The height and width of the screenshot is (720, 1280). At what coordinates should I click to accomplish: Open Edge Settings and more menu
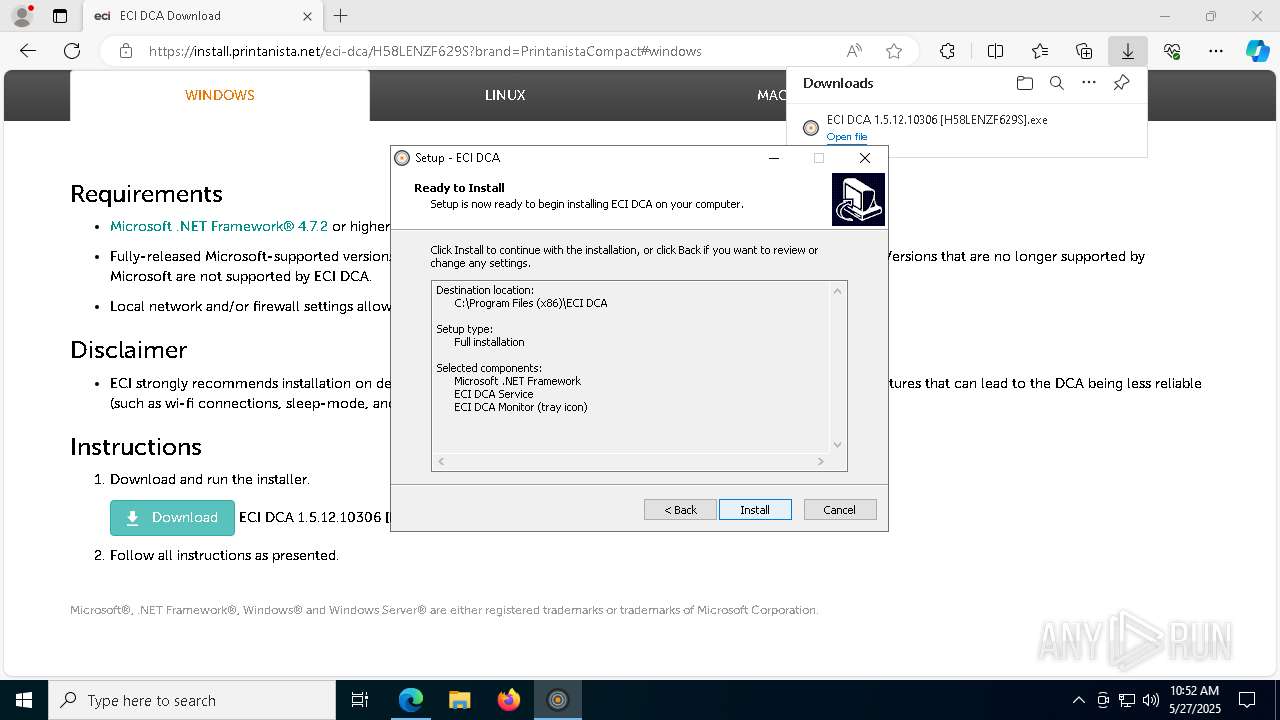click(x=1216, y=51)
